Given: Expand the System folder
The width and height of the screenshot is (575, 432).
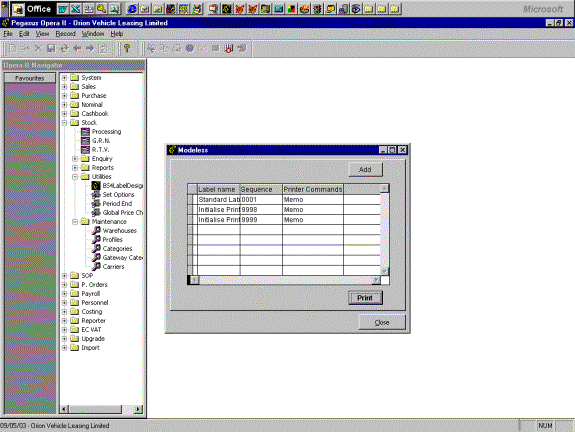Looking at the screenshot, I should tap(64, 78).
